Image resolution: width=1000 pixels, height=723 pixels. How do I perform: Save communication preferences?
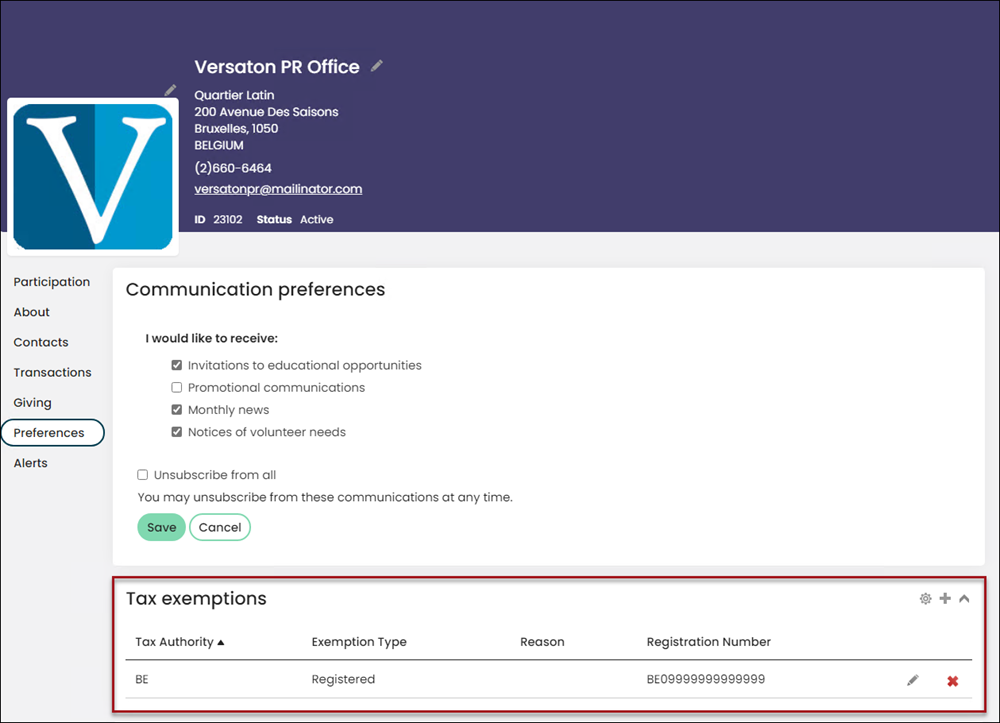[x=161, y=527]
